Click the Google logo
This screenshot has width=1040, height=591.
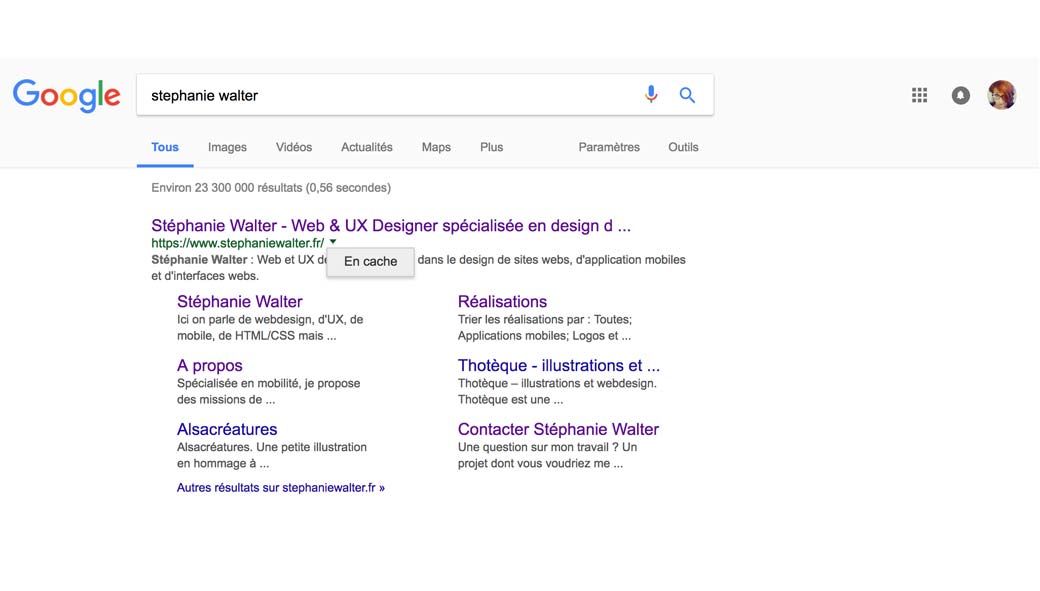pyautogui.click(x=66, y=96)
